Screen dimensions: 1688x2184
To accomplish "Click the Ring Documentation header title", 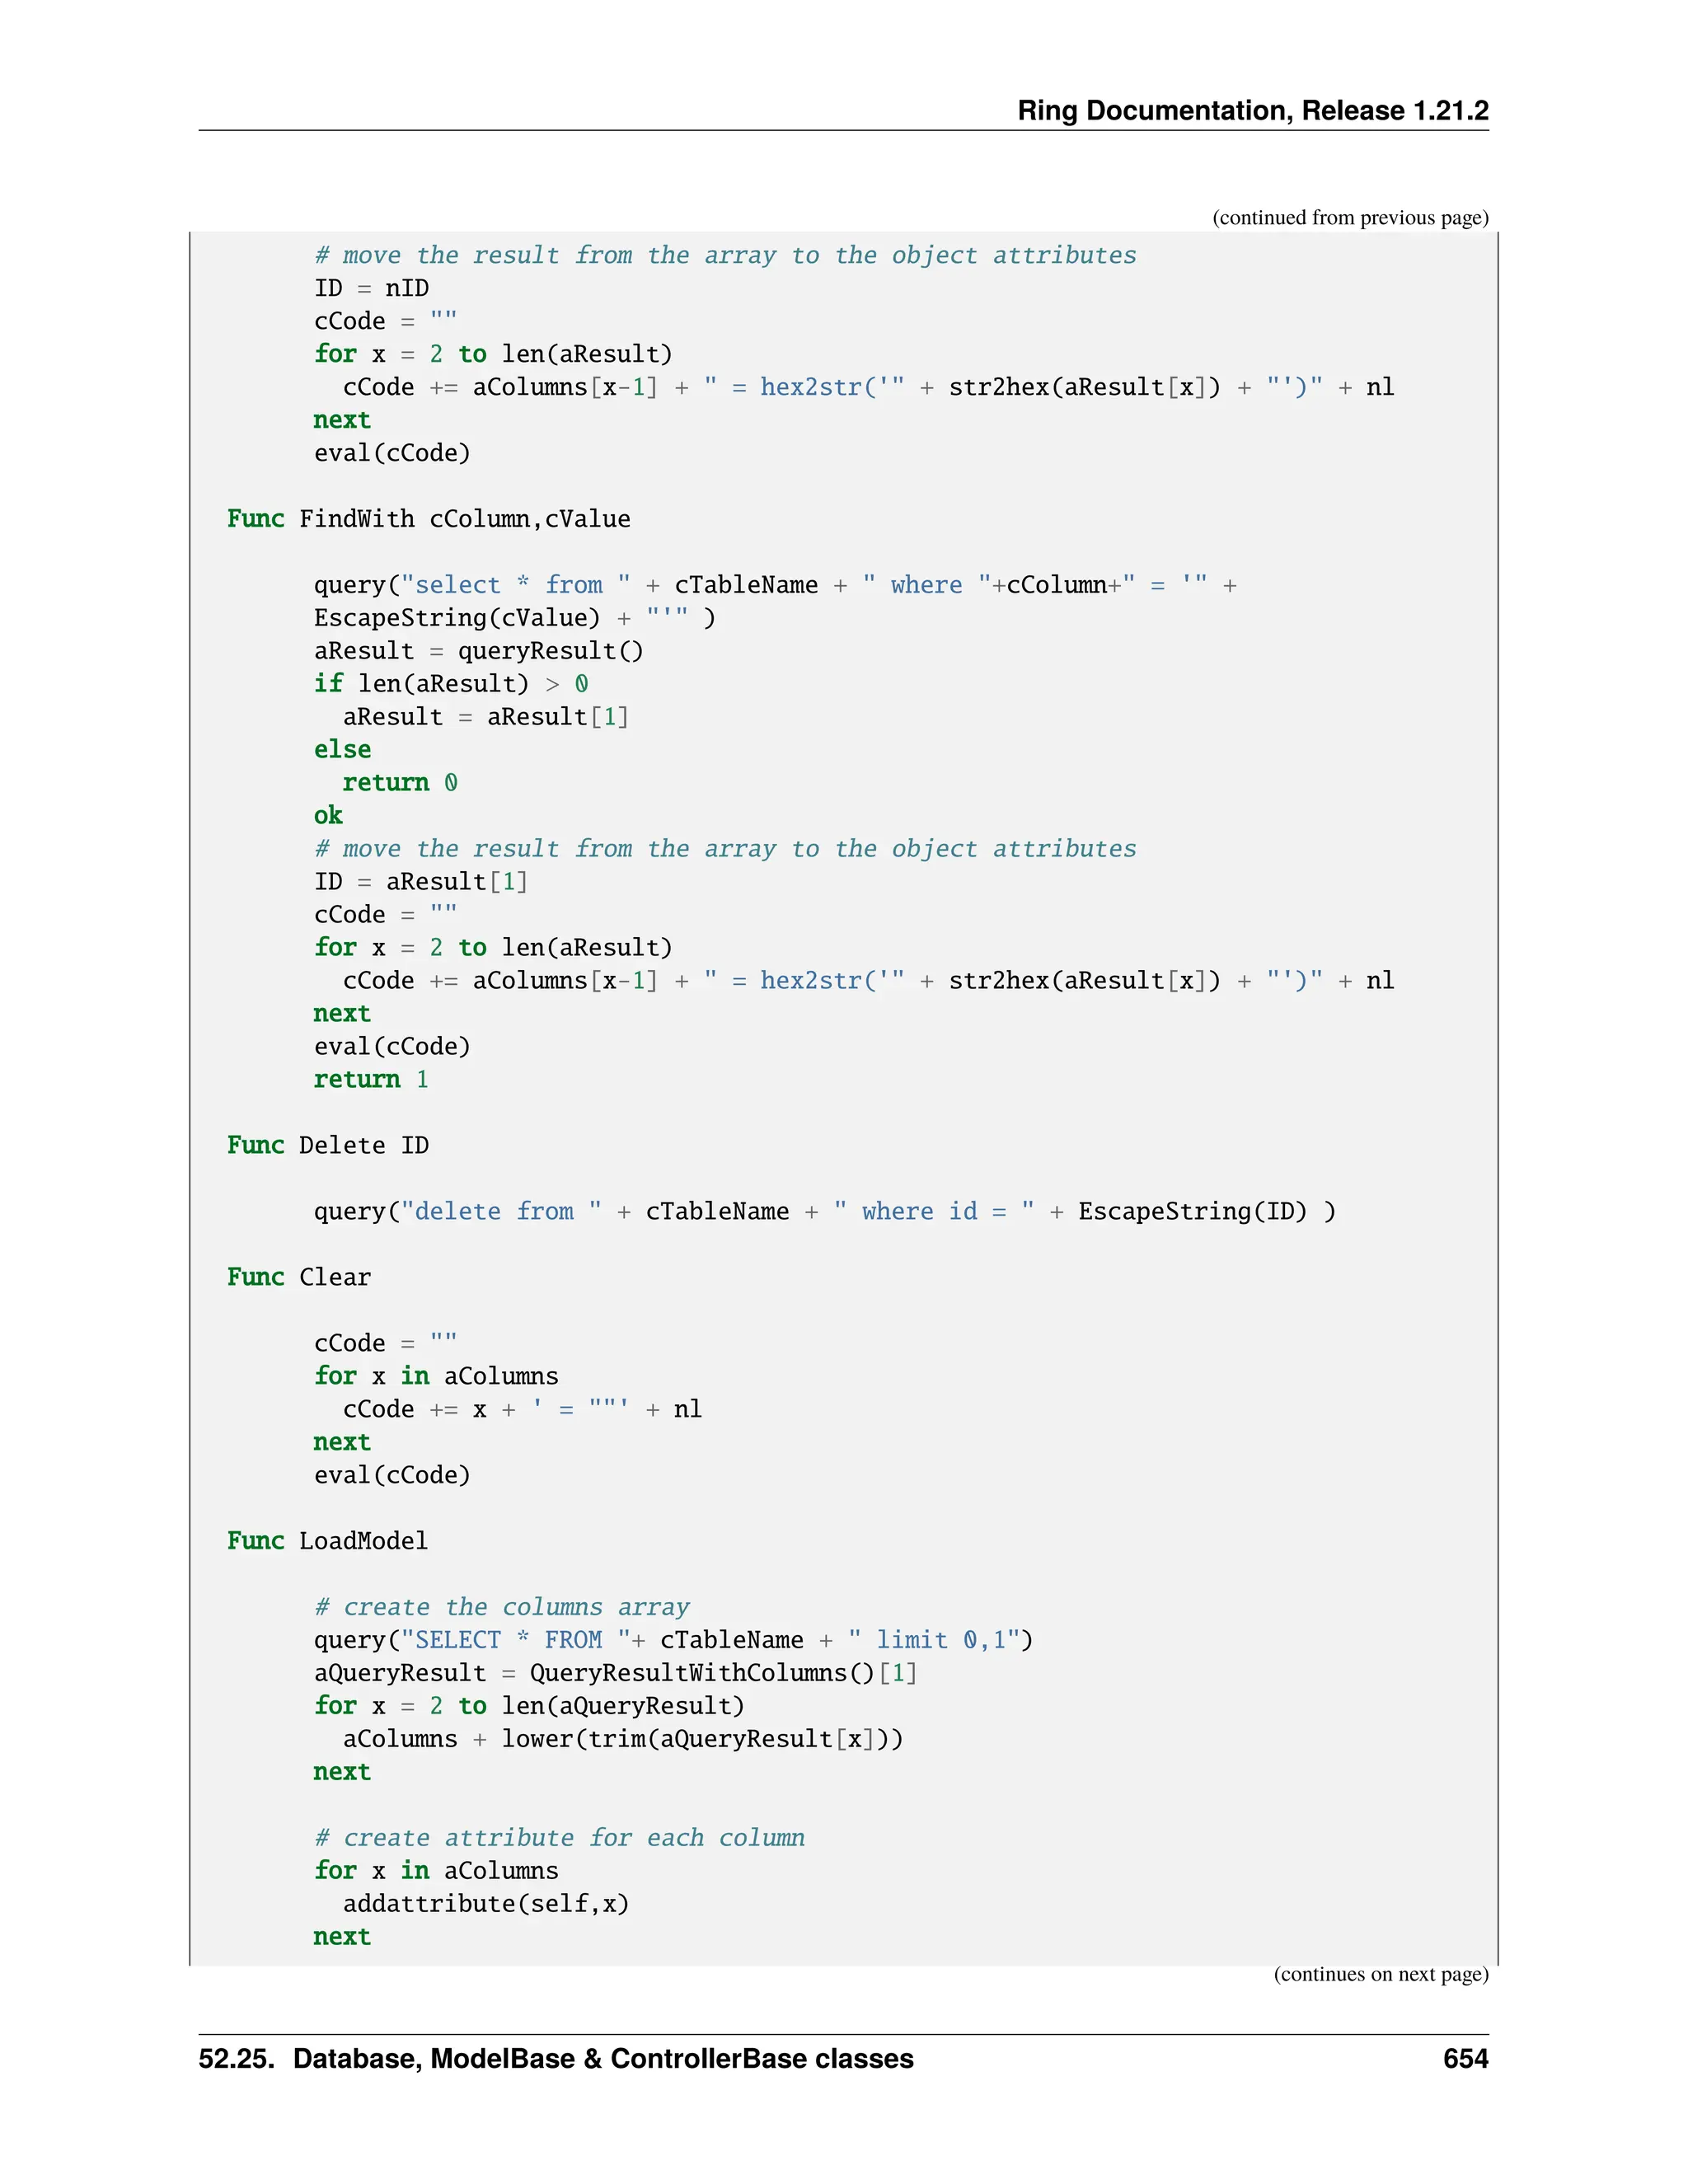I will click(1252, 110).
